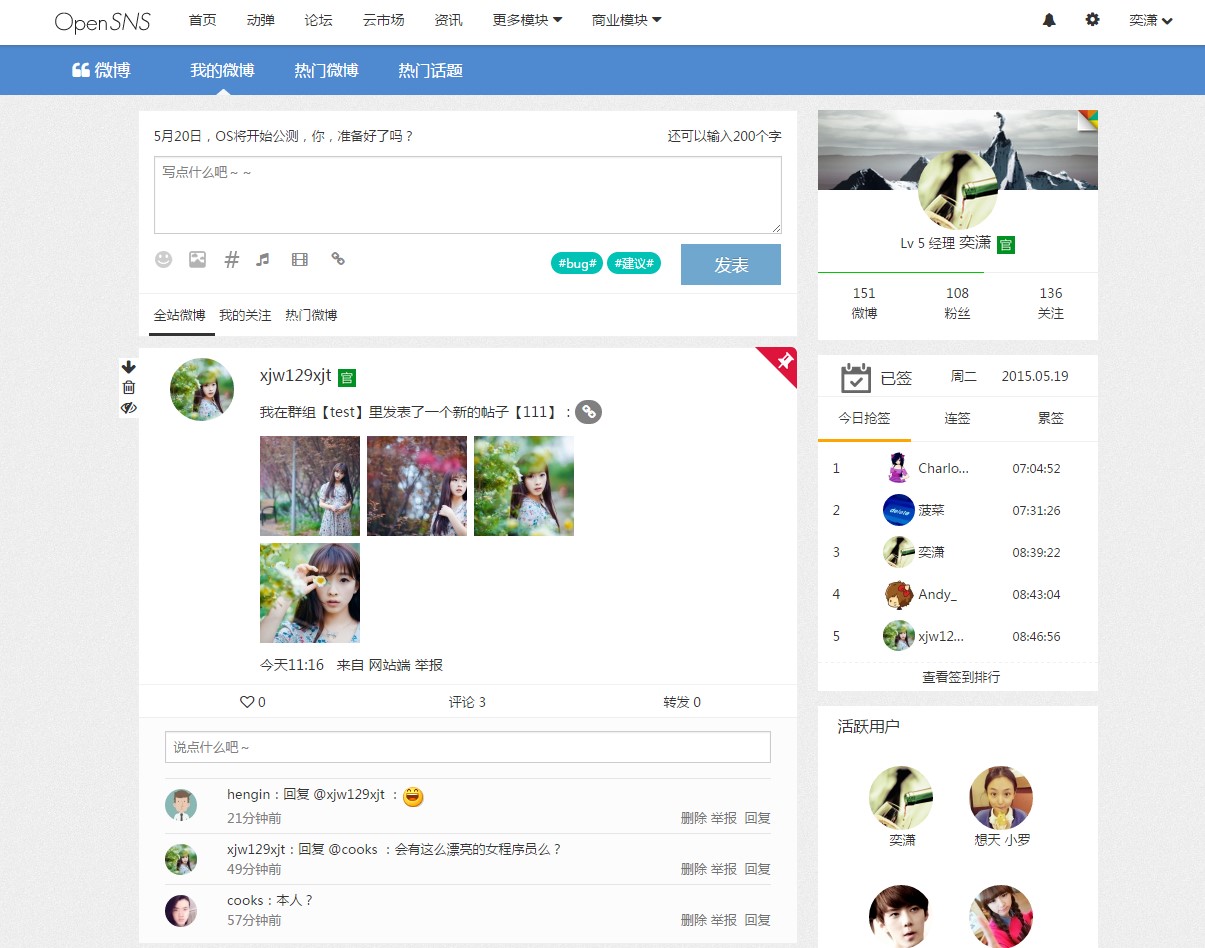Open 查看签到排行 link

(960, 677)
